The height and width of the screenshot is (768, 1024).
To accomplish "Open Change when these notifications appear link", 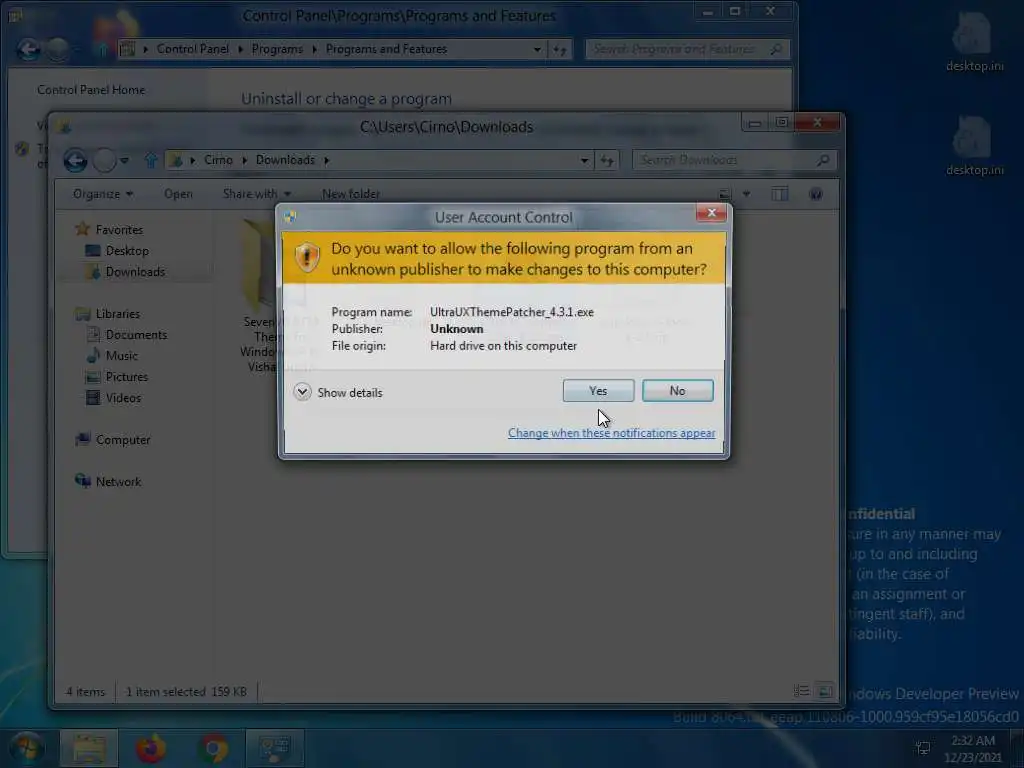I will pos(611,433).
